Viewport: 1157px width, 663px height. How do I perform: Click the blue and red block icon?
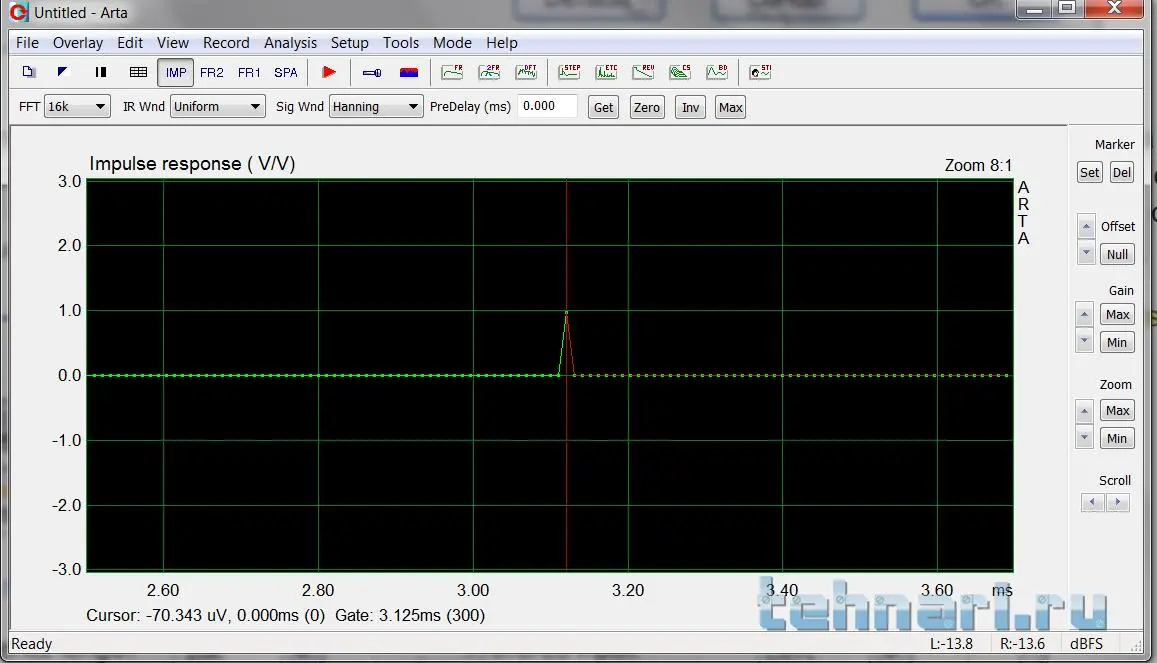[409, 72]
